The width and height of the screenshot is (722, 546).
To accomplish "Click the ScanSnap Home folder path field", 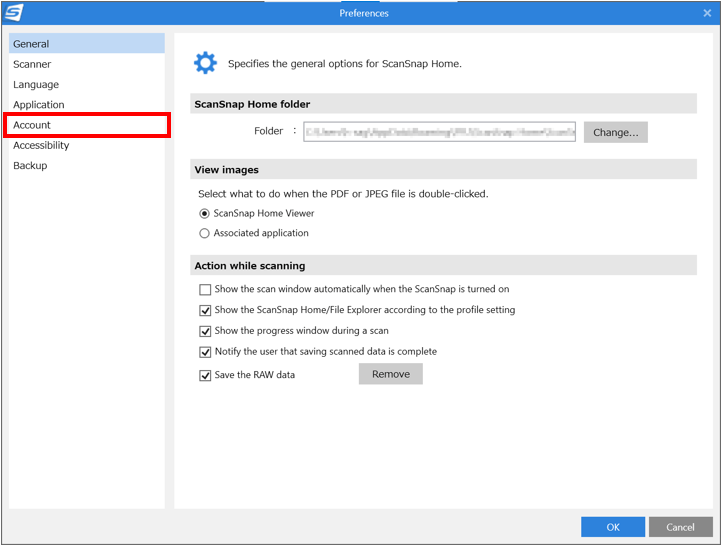I will [x=440, y=132].
